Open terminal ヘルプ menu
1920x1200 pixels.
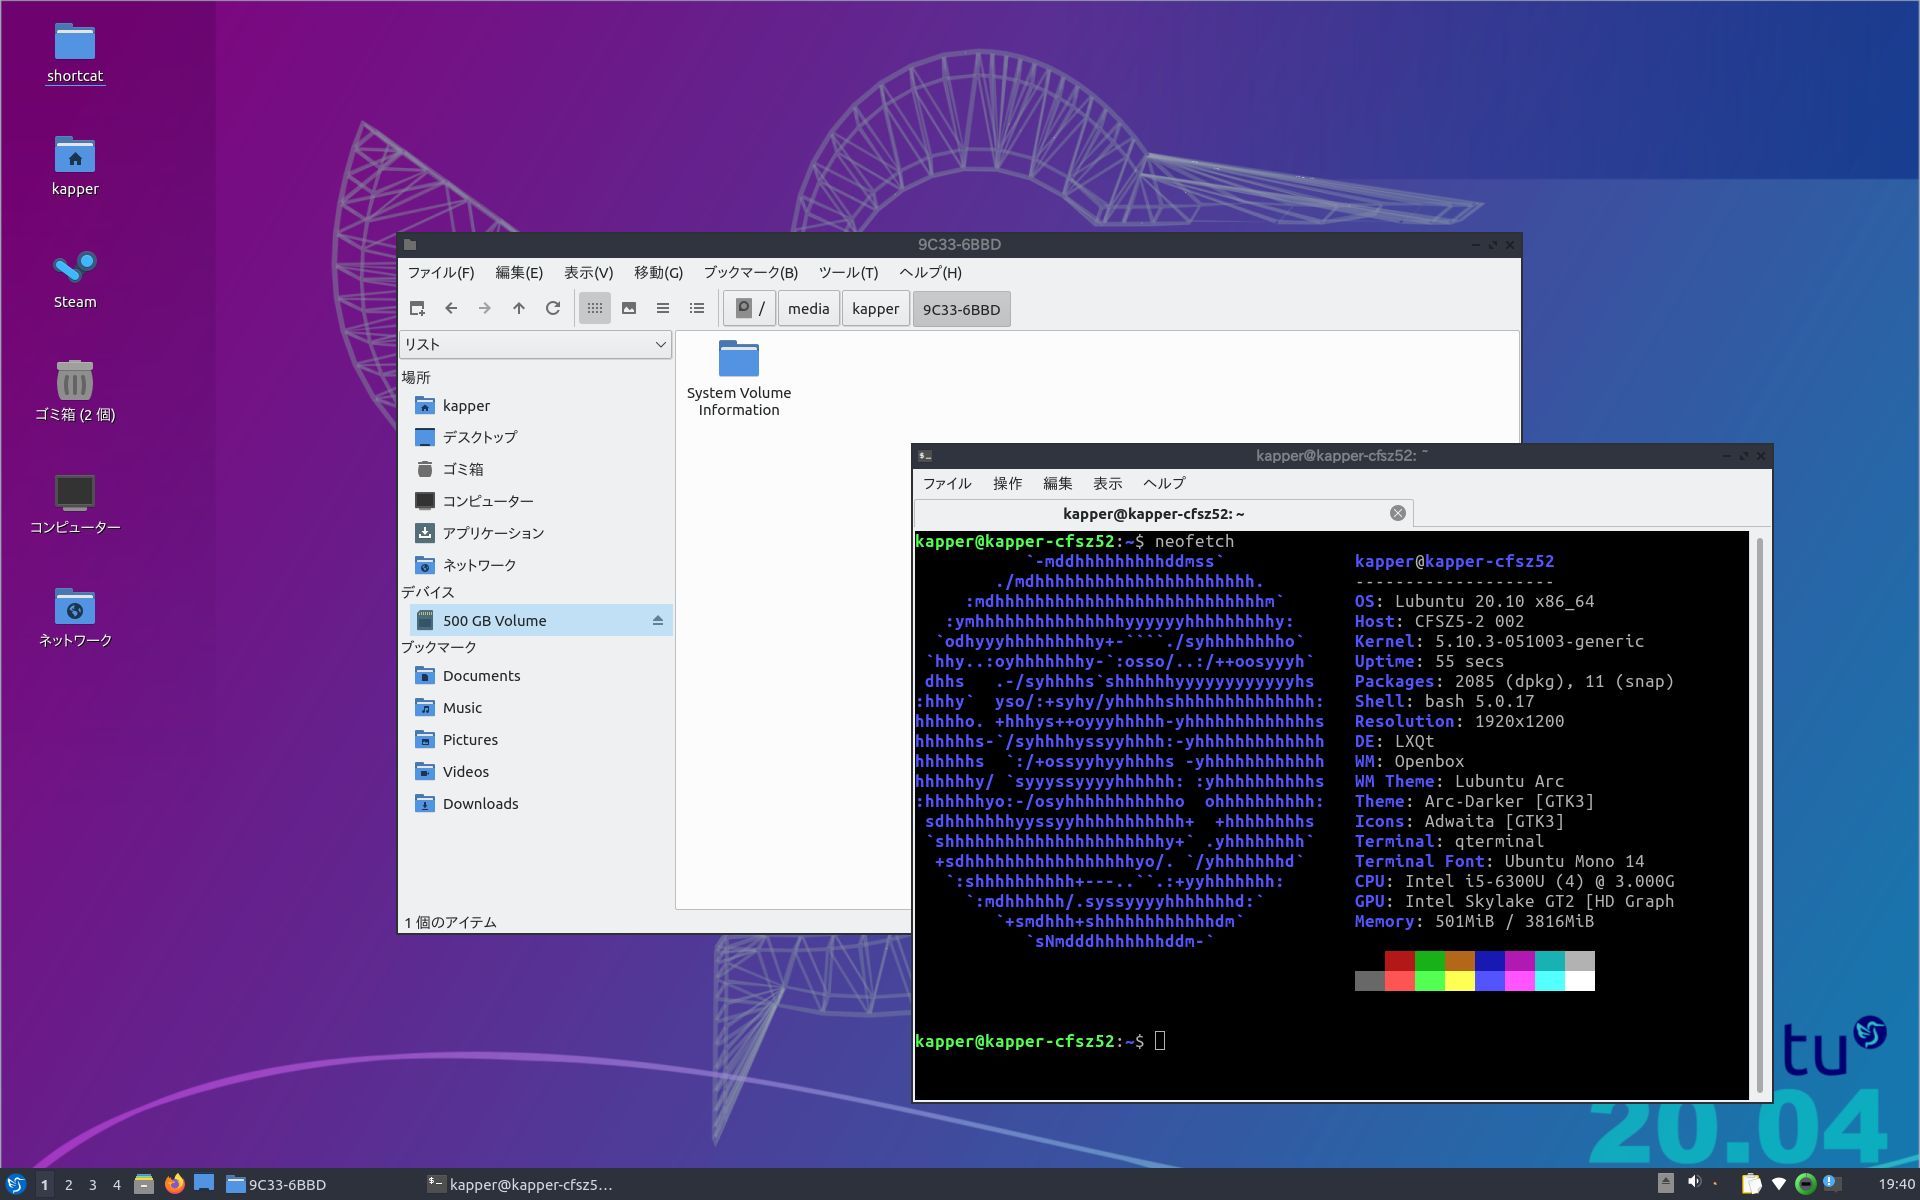click(1164, 483)
